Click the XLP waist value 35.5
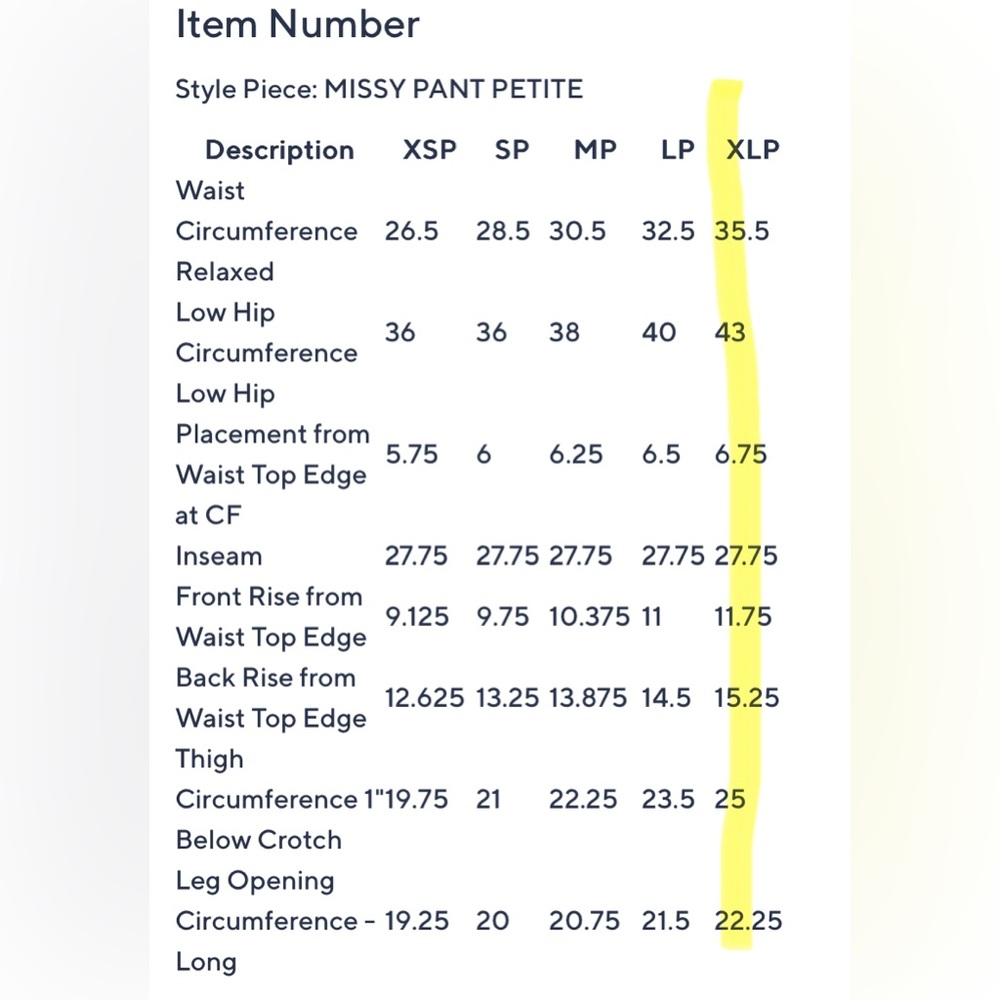 pos(742,231)
